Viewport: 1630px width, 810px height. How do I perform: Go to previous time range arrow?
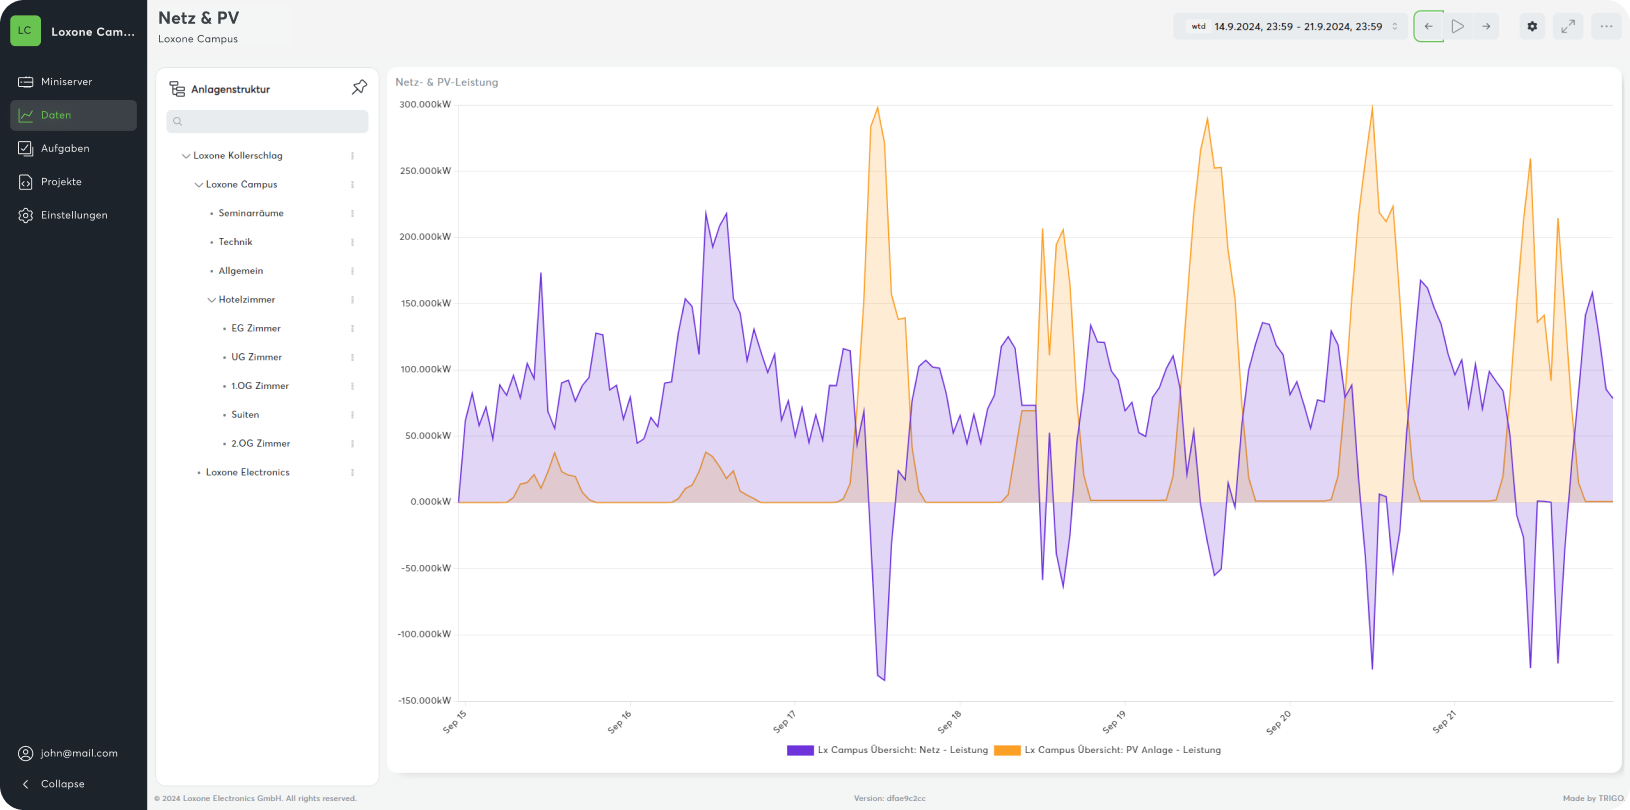1428,27
